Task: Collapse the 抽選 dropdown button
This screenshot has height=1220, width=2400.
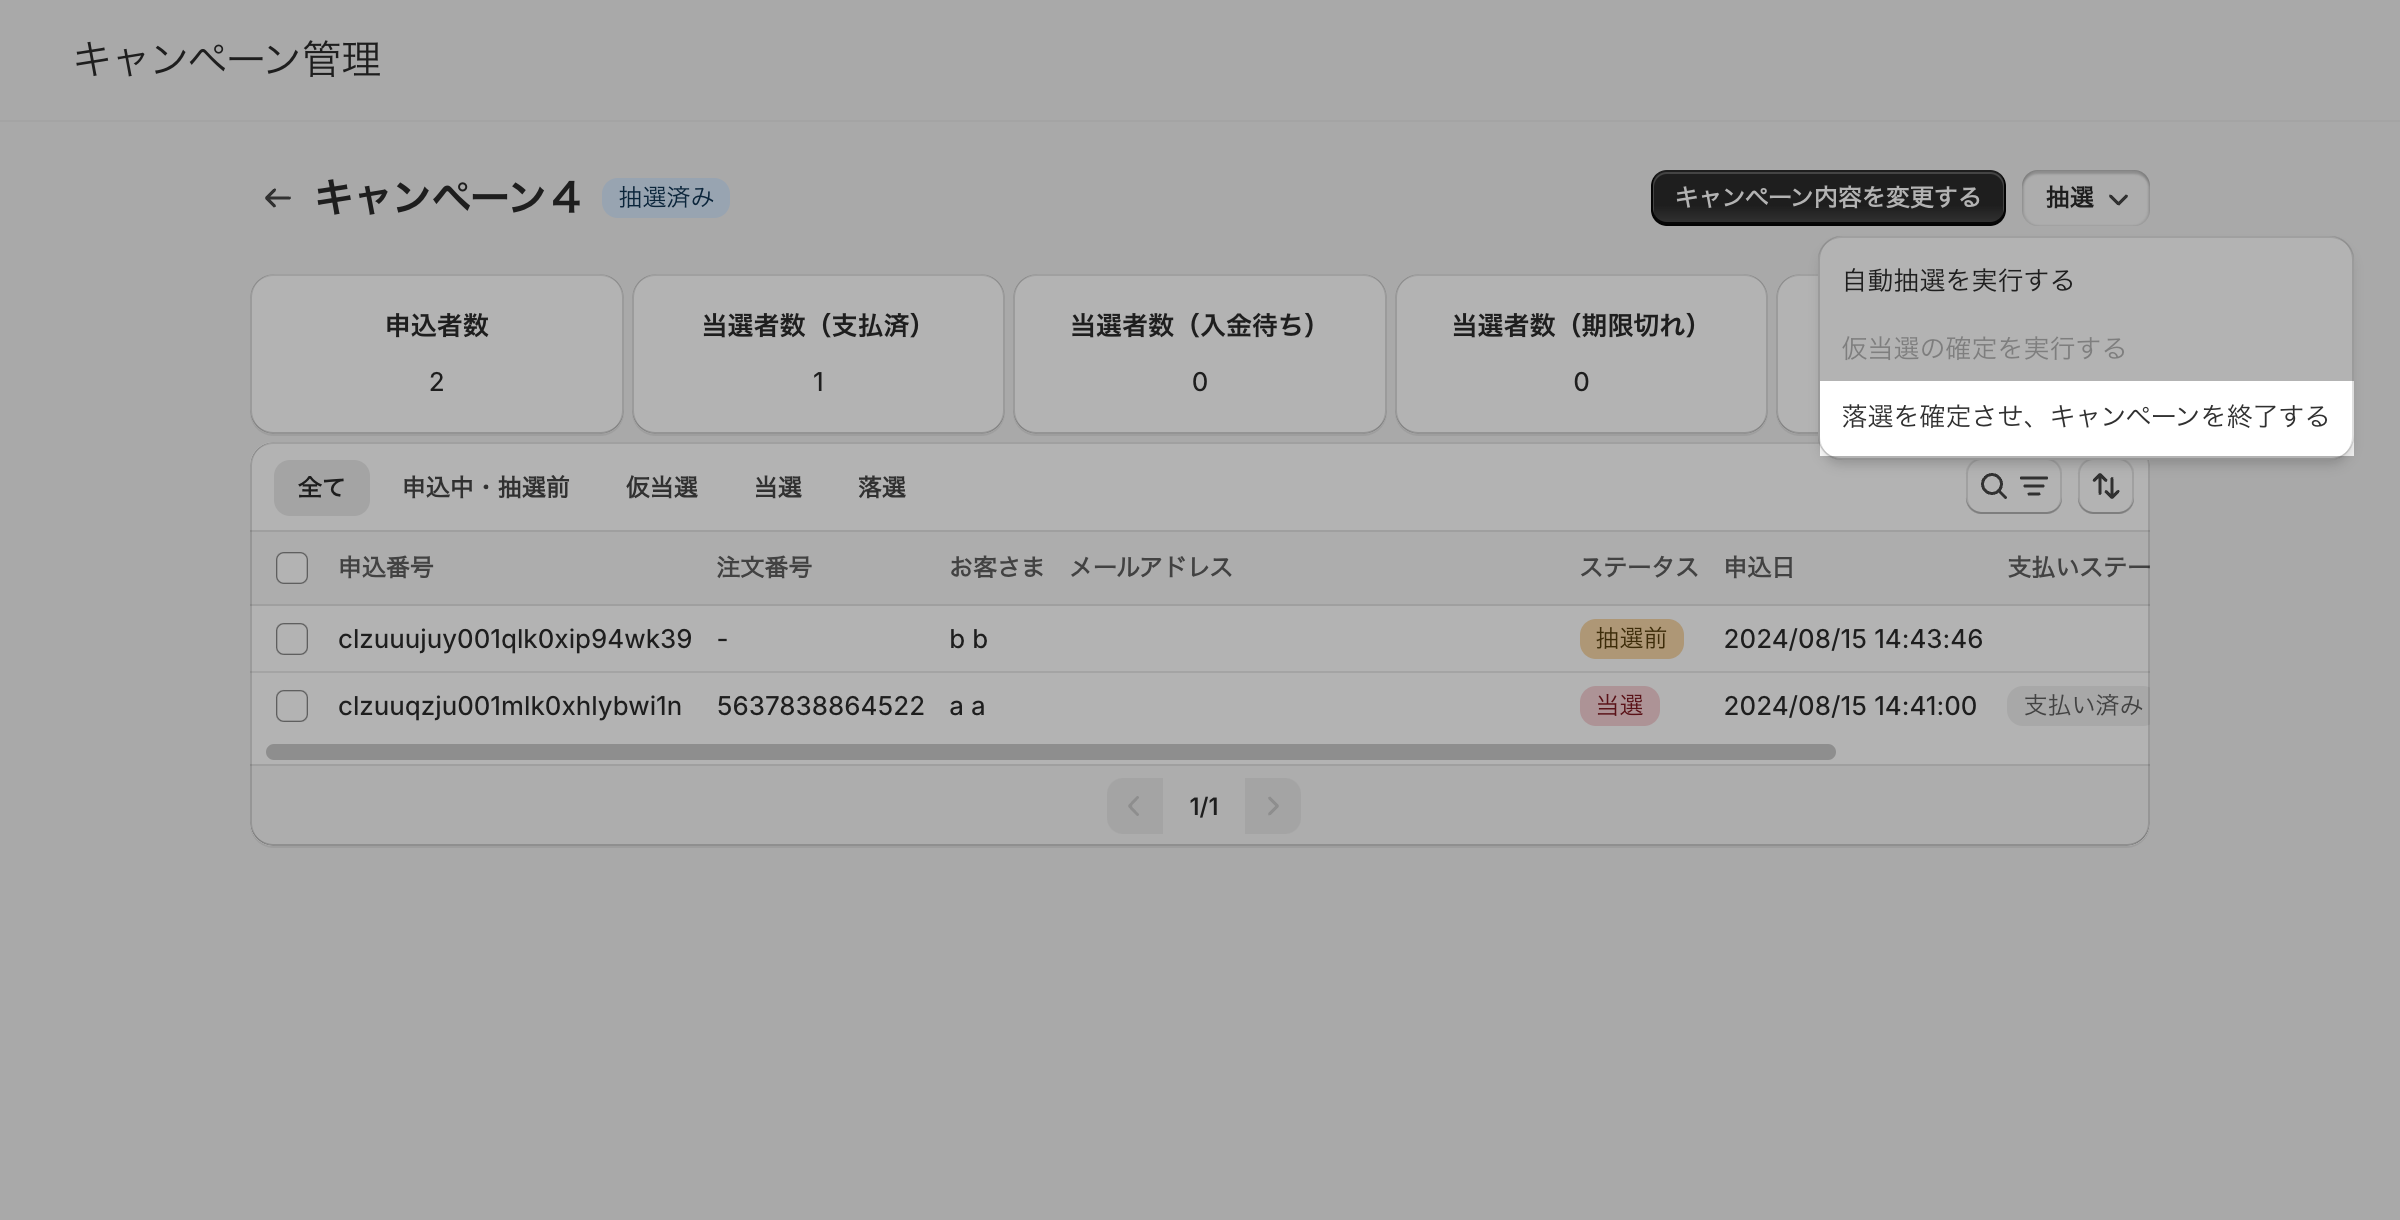Action: click(x=2085, y=198)
